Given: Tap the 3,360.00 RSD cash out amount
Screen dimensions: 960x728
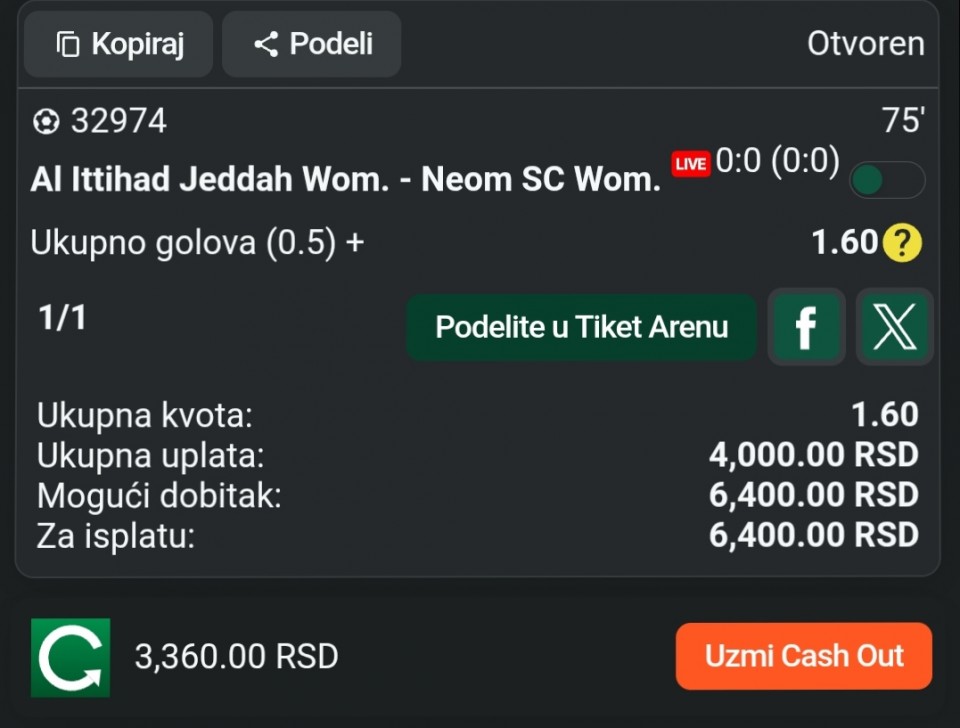Looking at the screenshot, I should [x=236, y=657].
